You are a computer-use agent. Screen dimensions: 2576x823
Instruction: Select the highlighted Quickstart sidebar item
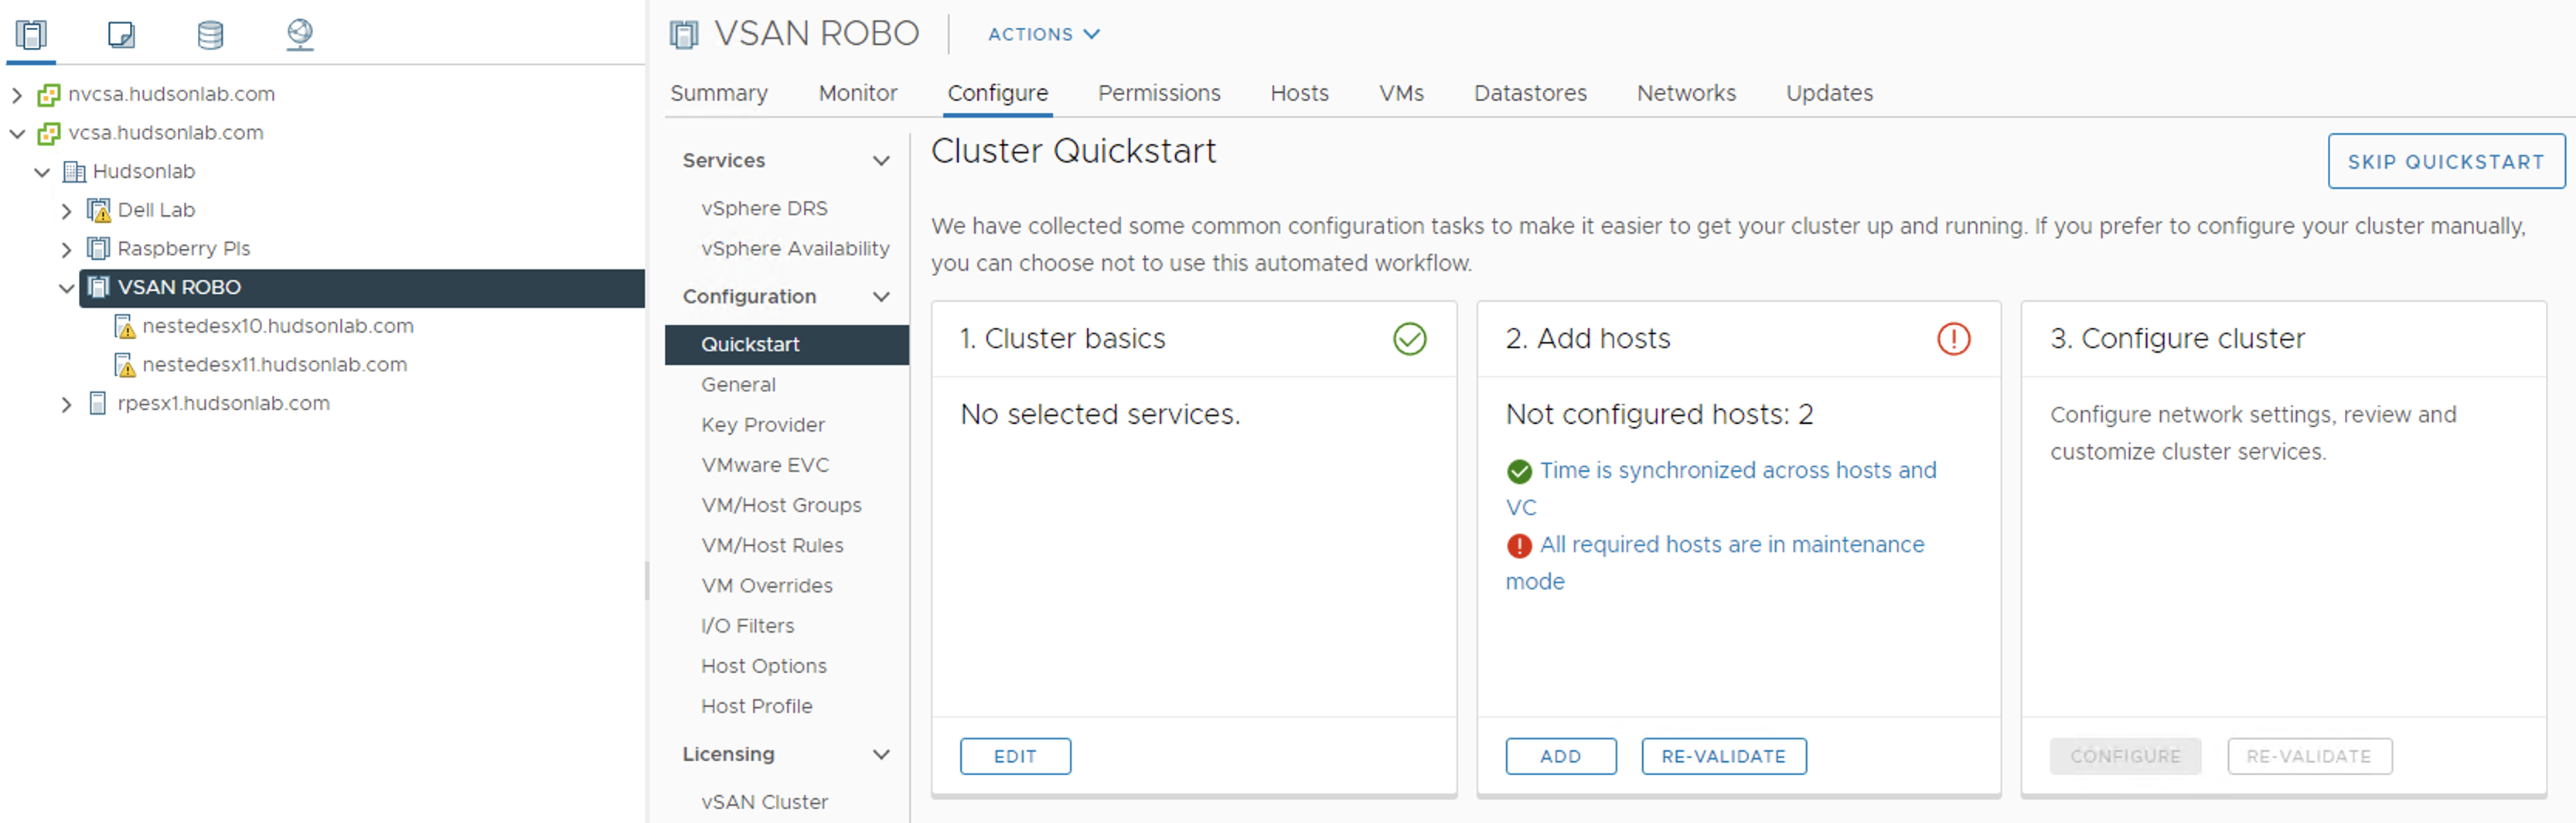(787, 344)
